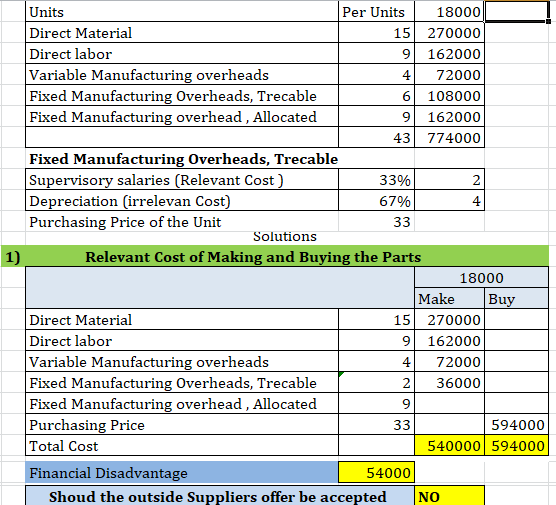Select the 594000 Purchasing Price Buy cell
Viewport: 556px width, 505px height.
point(516,424)
